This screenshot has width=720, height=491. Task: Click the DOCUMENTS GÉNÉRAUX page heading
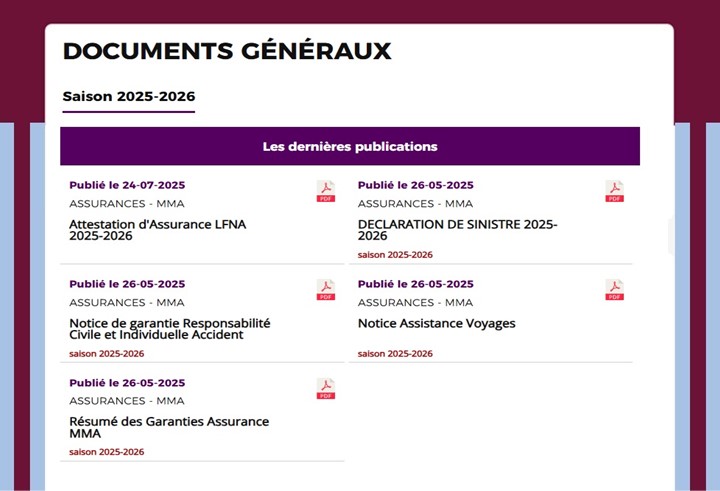227,51
